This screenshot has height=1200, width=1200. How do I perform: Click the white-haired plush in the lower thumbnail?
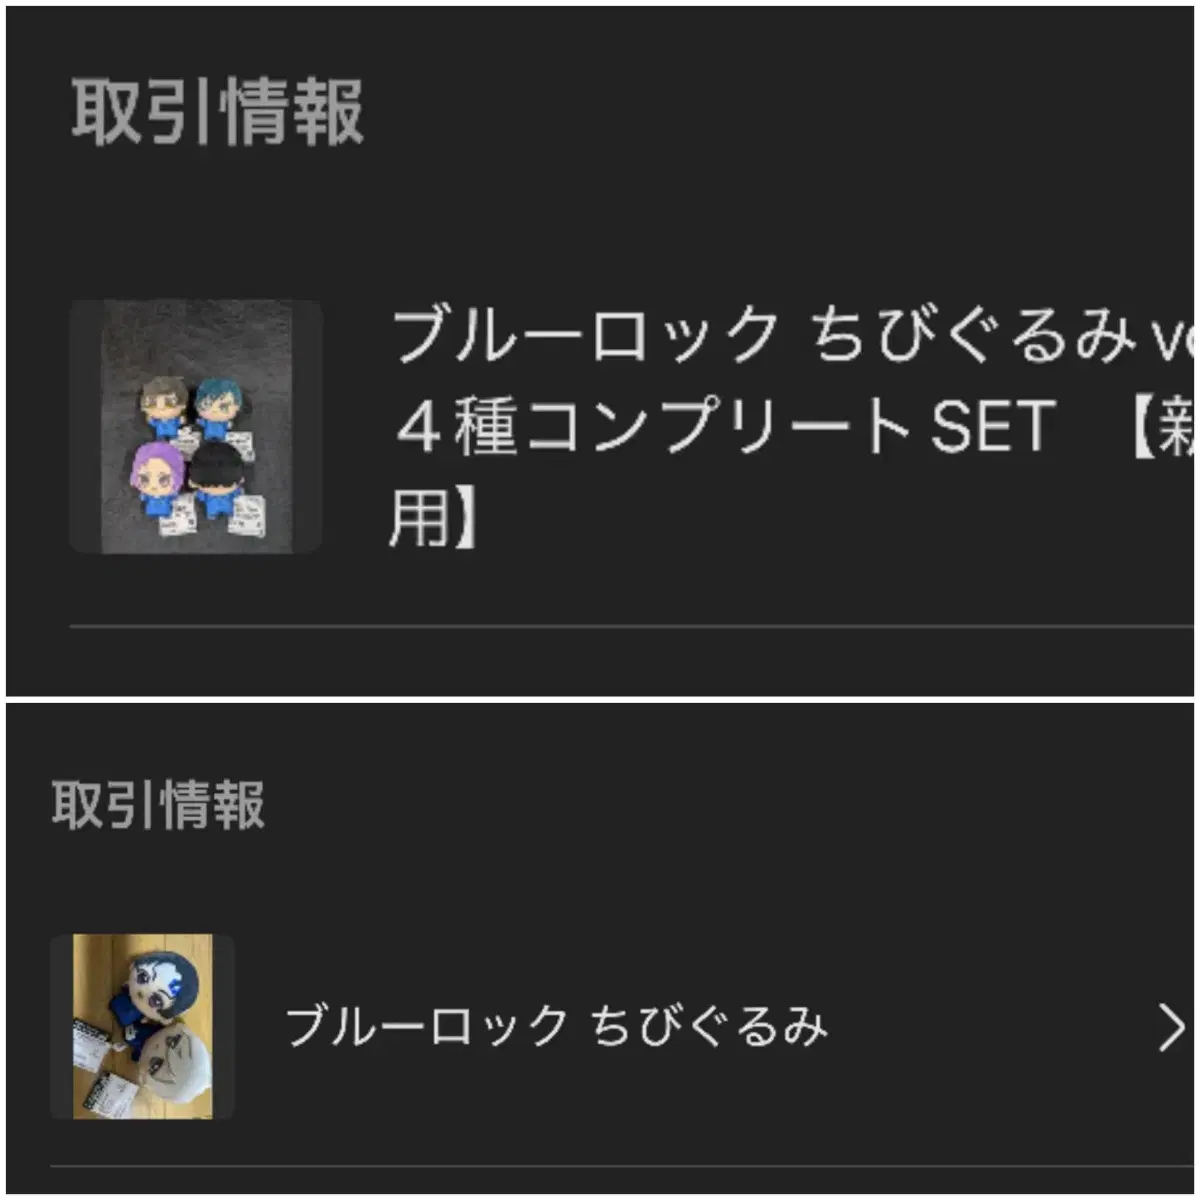tap(176, 1060)
